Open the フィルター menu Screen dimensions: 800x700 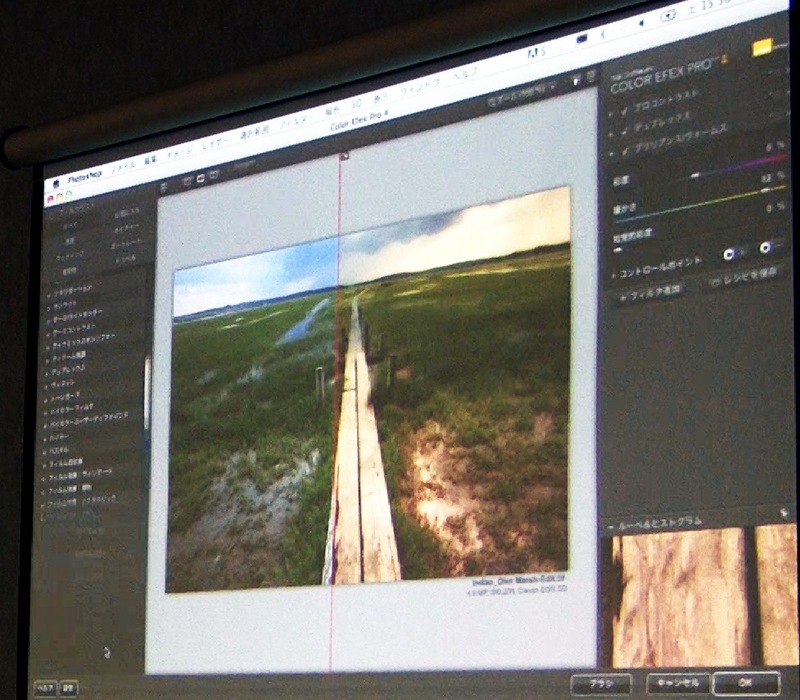[296, 122]
